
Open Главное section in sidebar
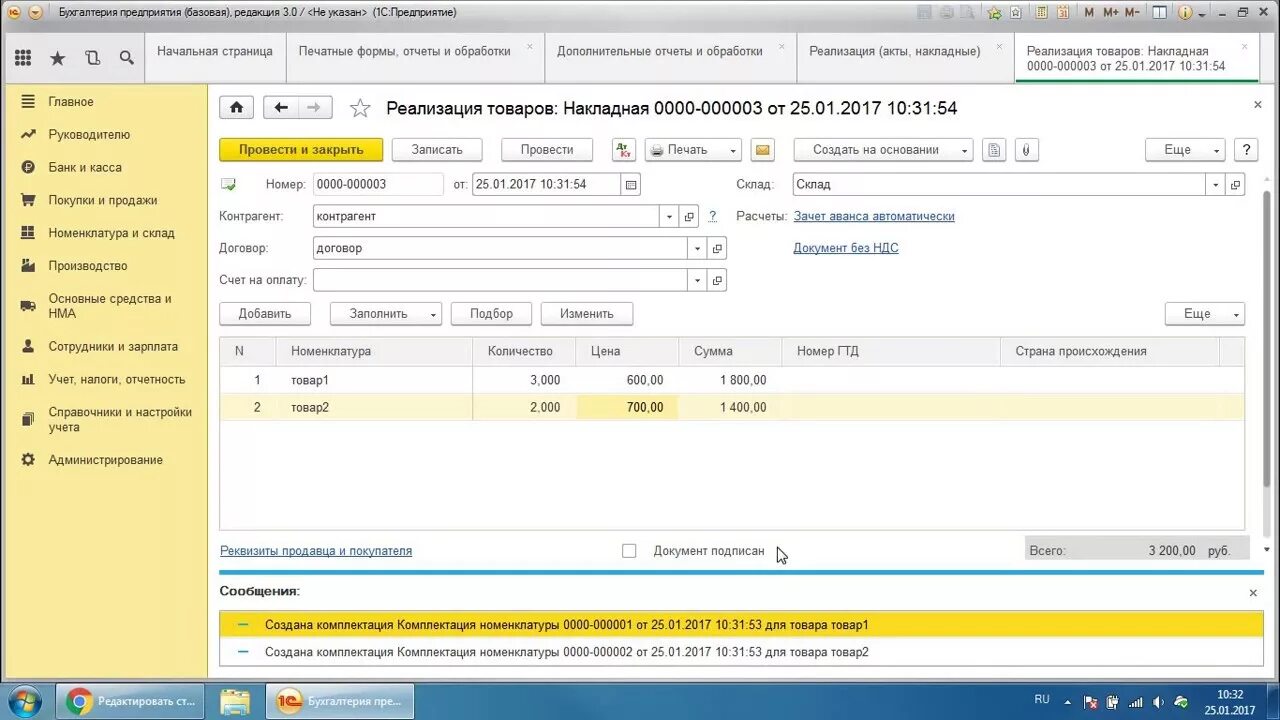click(x=71, y=102)
